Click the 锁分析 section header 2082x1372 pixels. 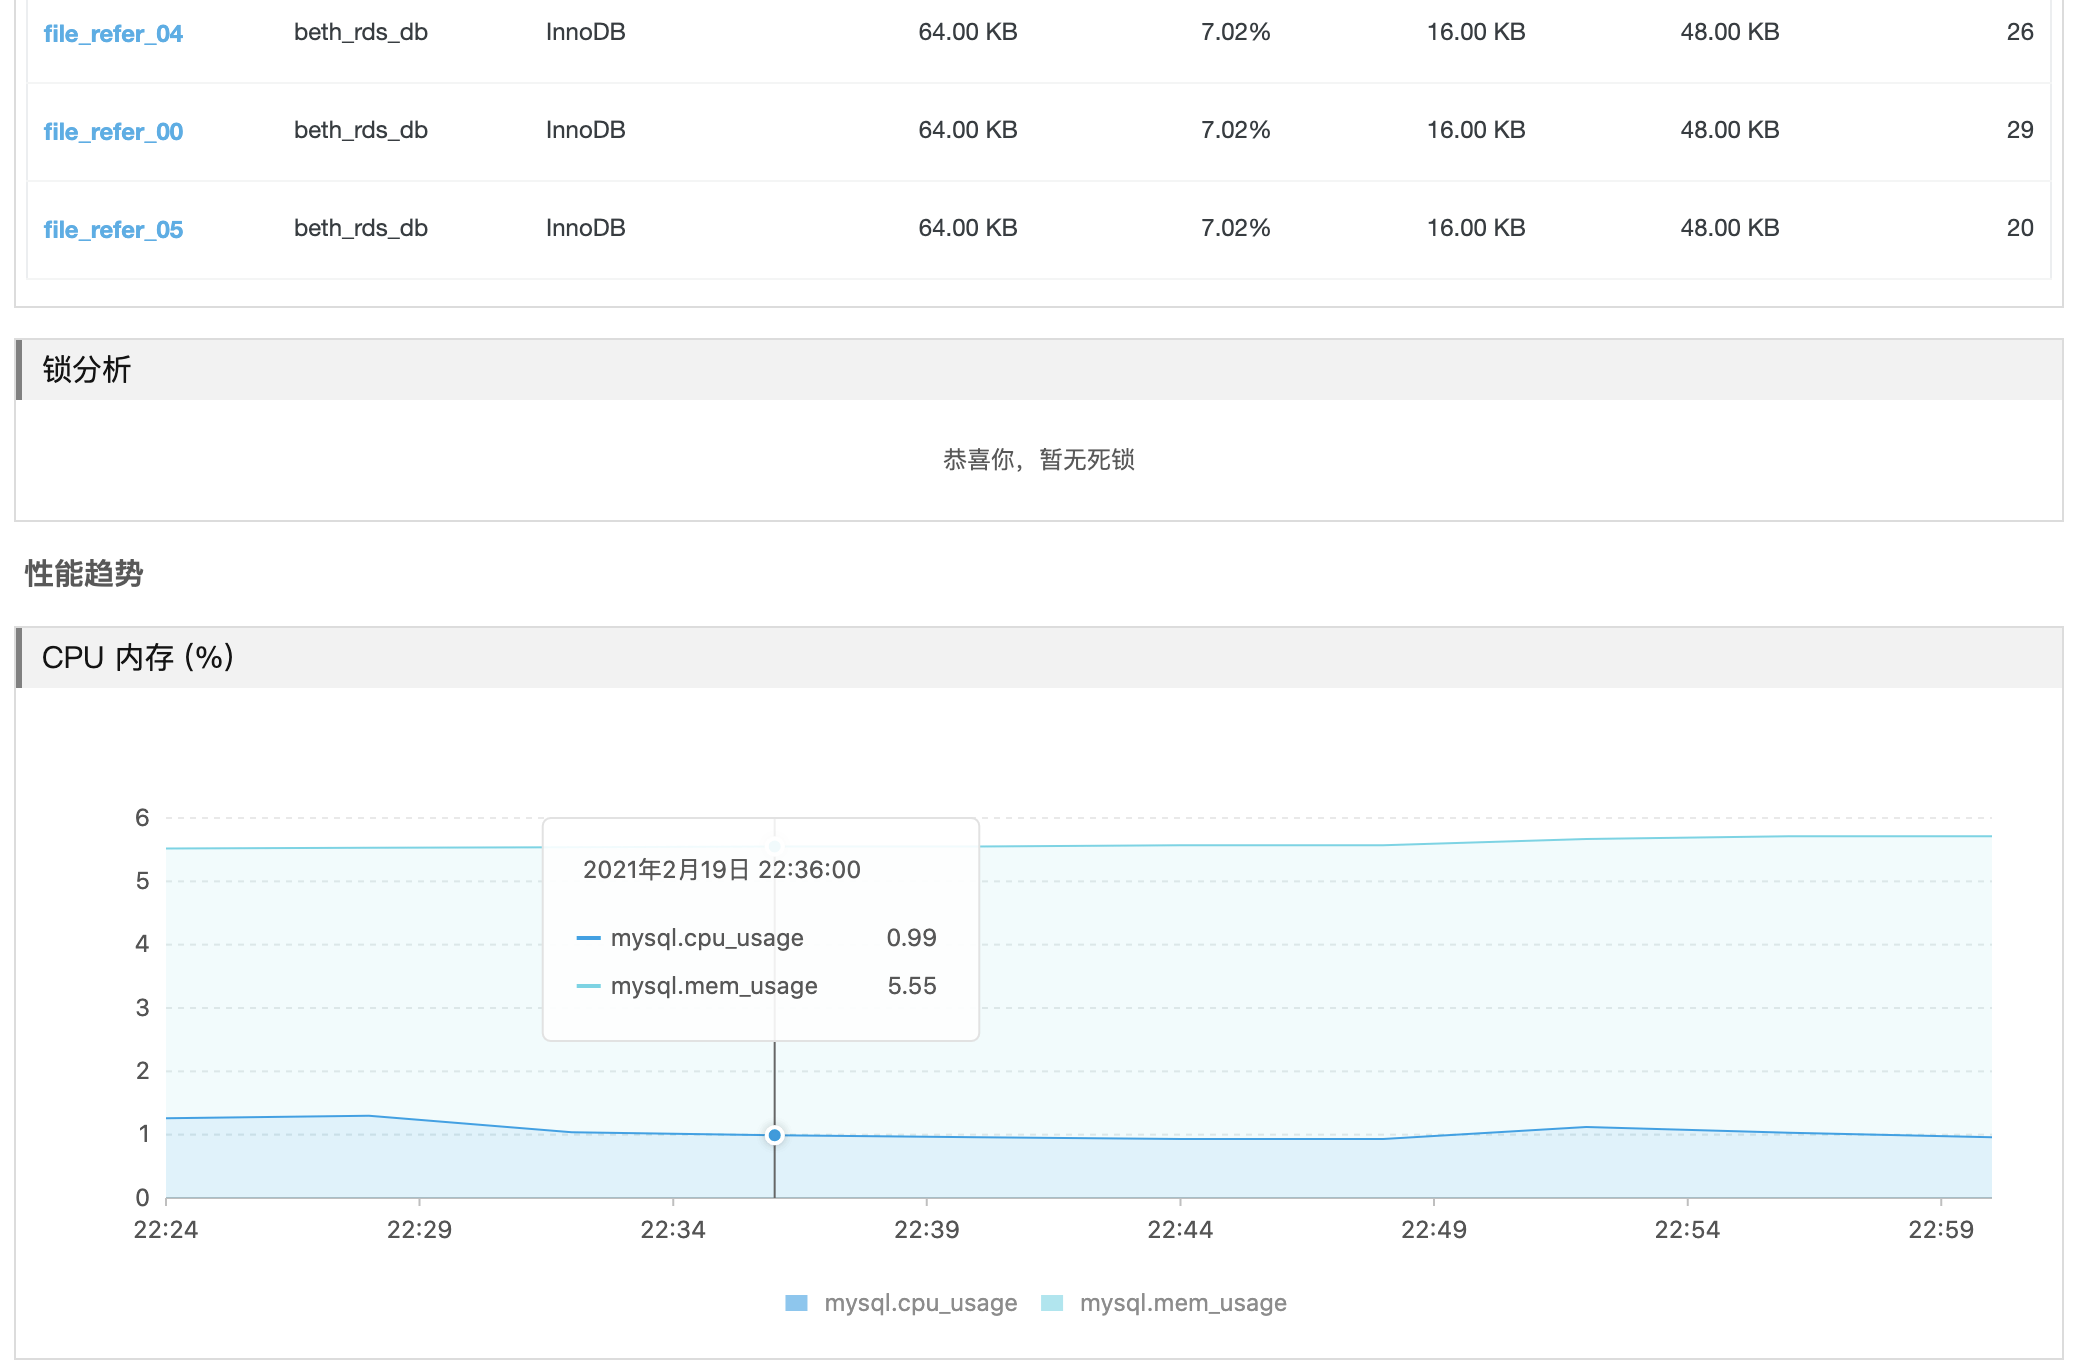point(87,369)
